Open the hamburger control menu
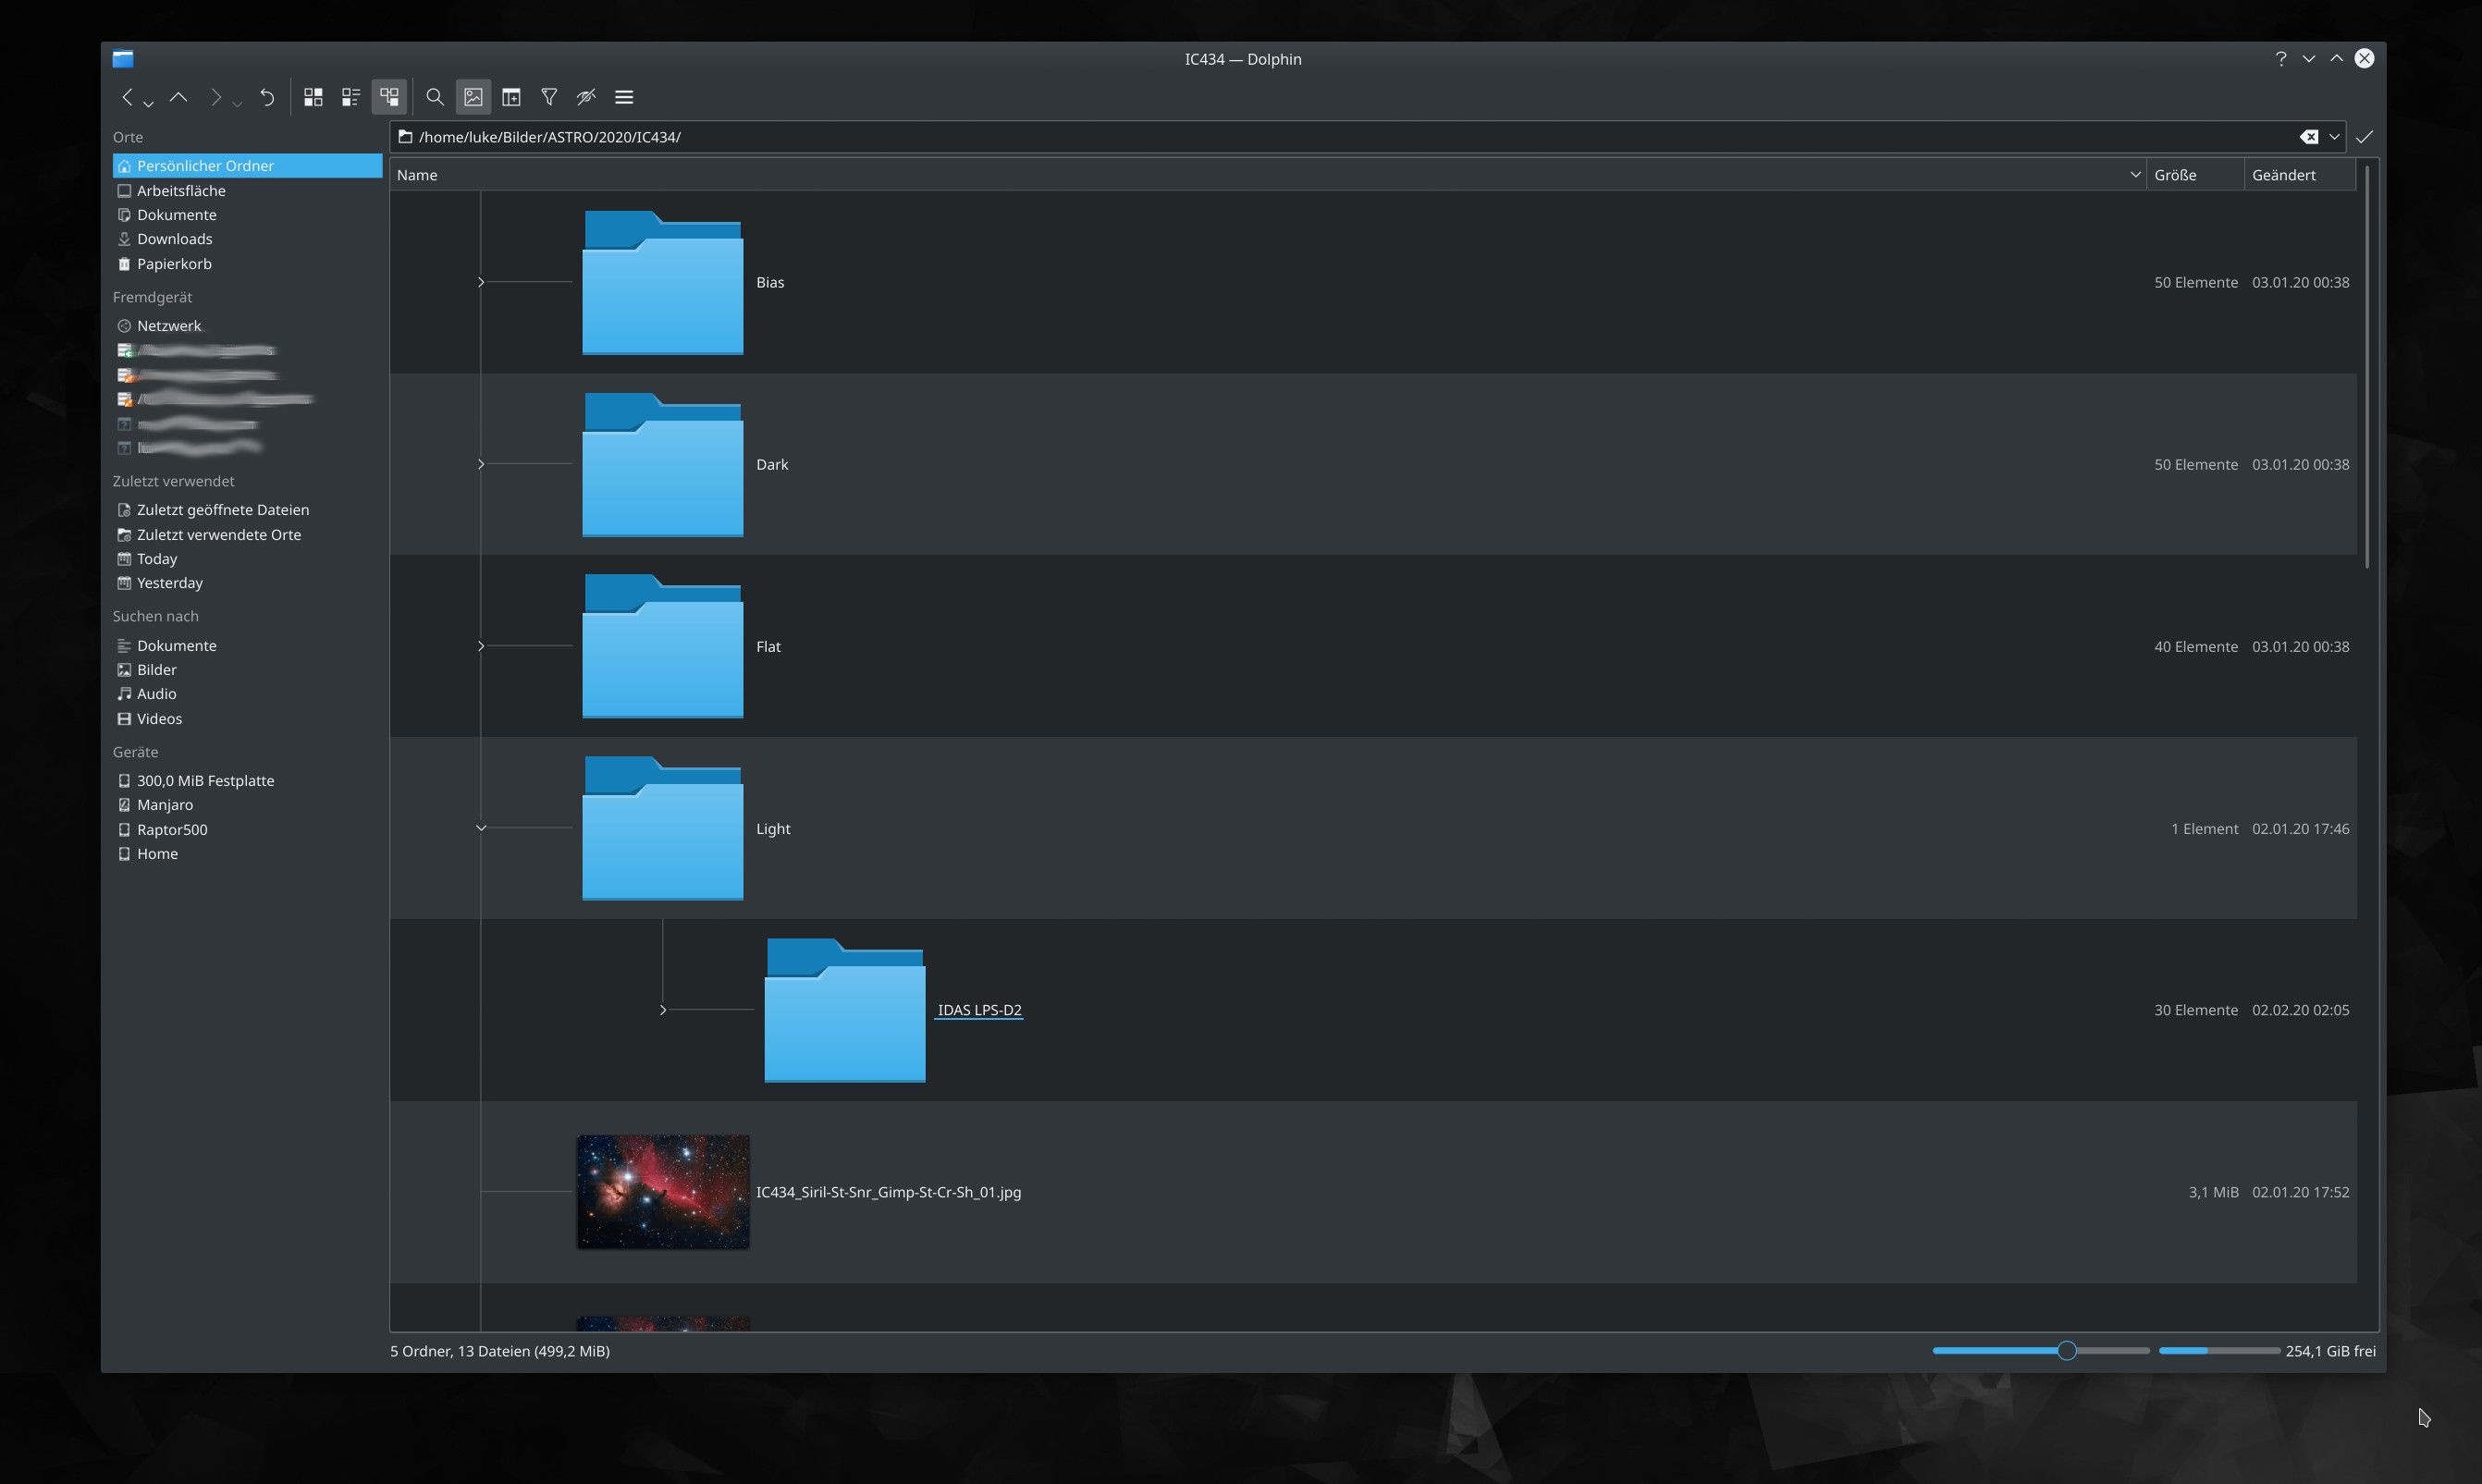The height and width of the screenshot is (1484, 2482). pos(624,97)
